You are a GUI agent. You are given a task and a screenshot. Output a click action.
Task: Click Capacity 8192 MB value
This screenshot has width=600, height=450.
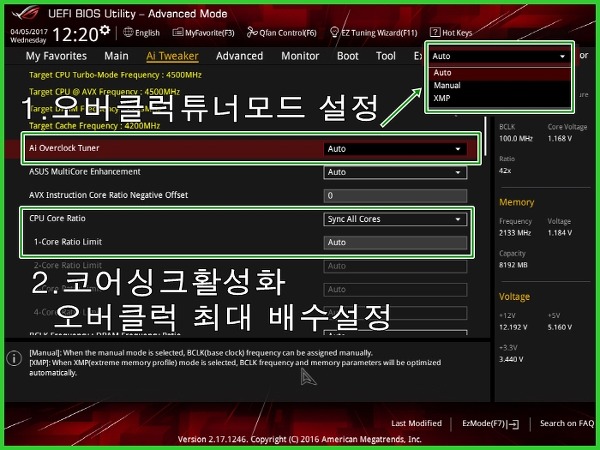click(x=513, y=265)
